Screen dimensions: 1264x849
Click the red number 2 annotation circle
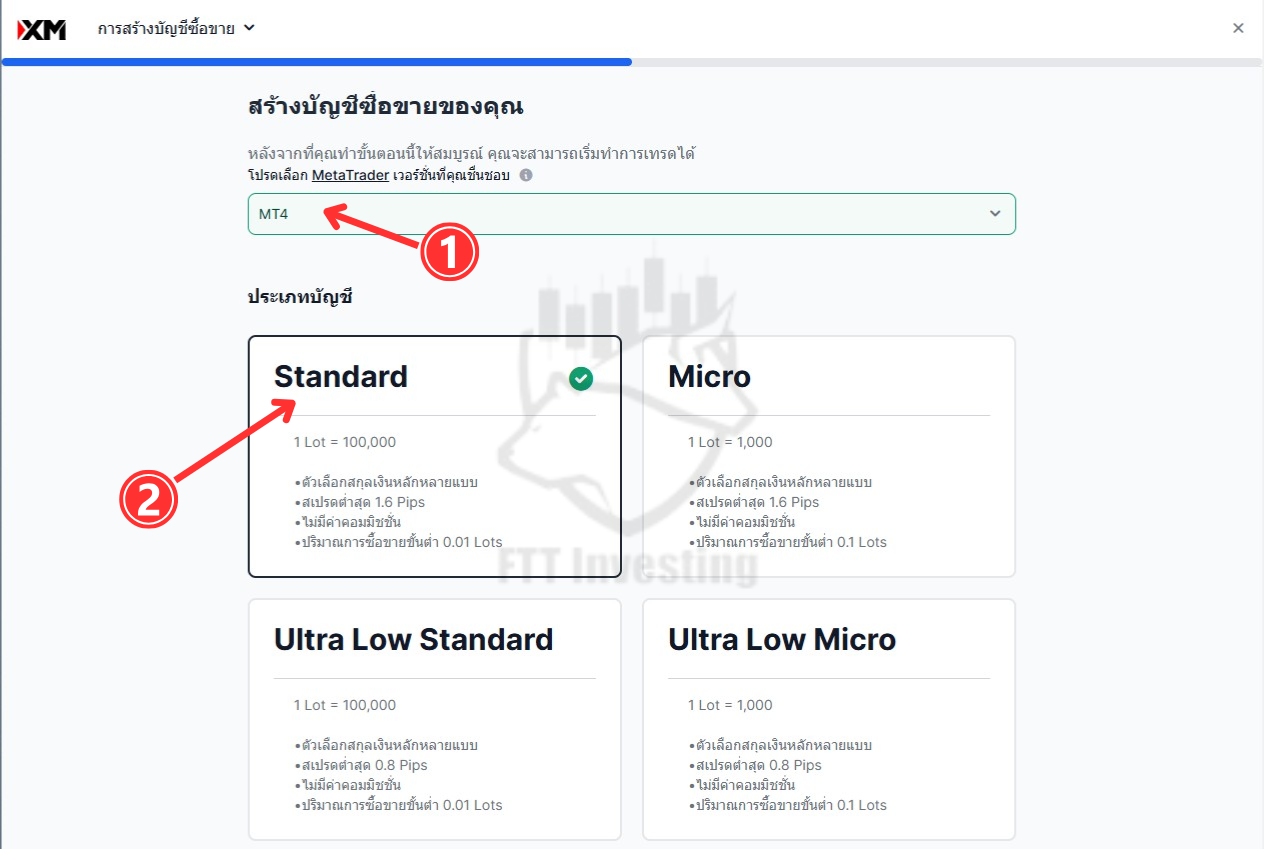coord(149,500)
